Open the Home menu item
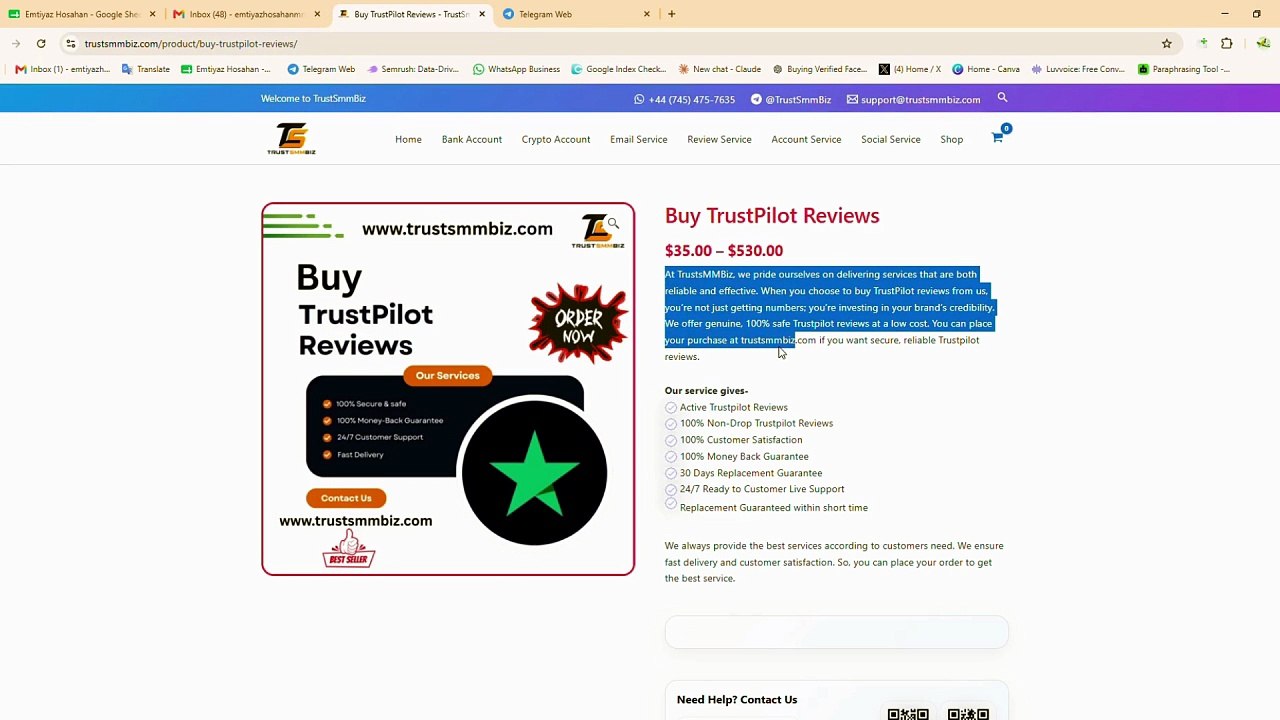 [408, 139]
